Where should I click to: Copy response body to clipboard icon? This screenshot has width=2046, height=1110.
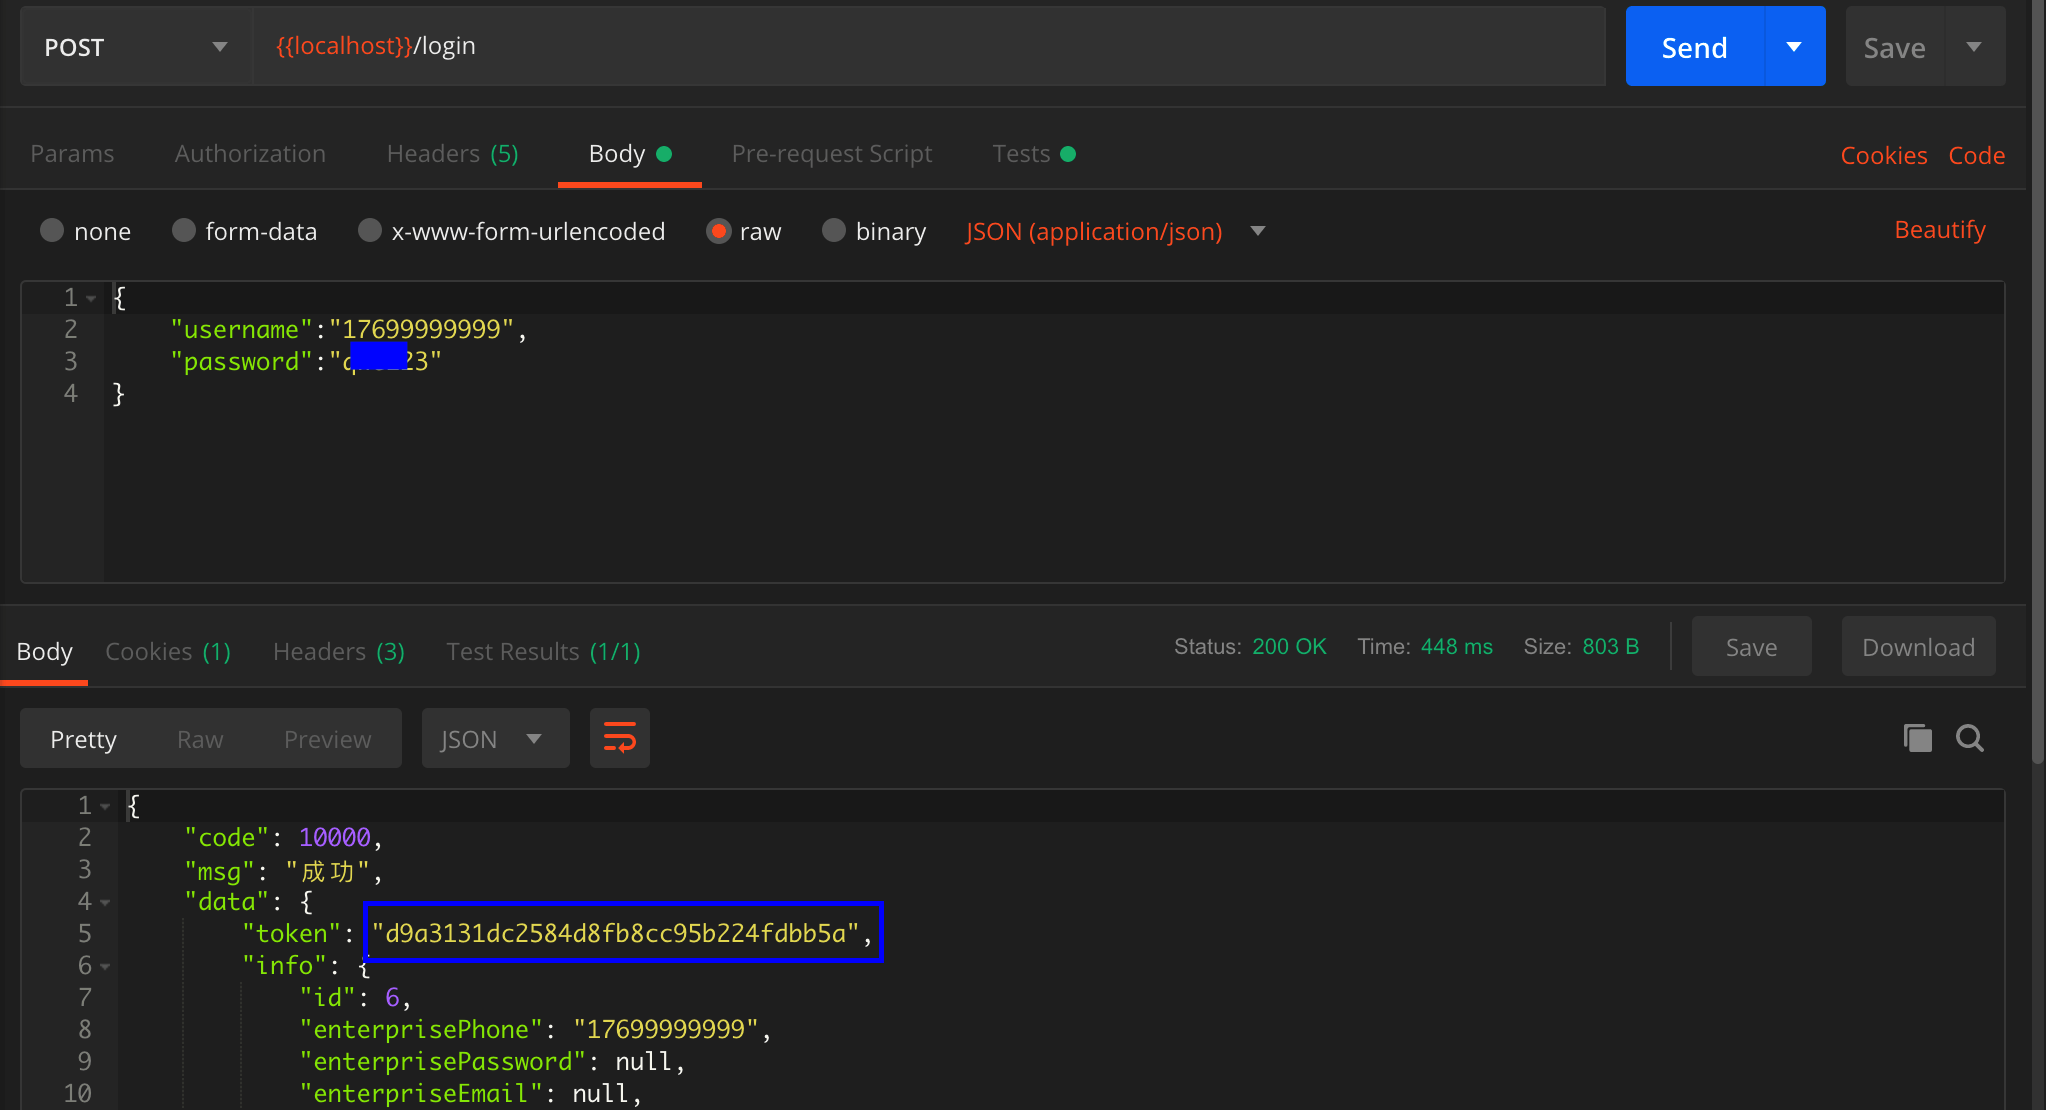pyautogui.click(x=1917, y=738)
